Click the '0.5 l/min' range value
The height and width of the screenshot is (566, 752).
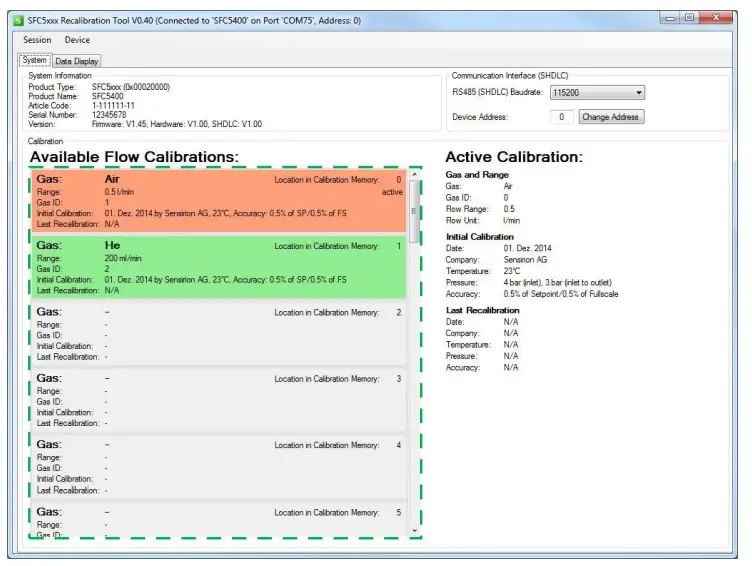coord(119,192)
